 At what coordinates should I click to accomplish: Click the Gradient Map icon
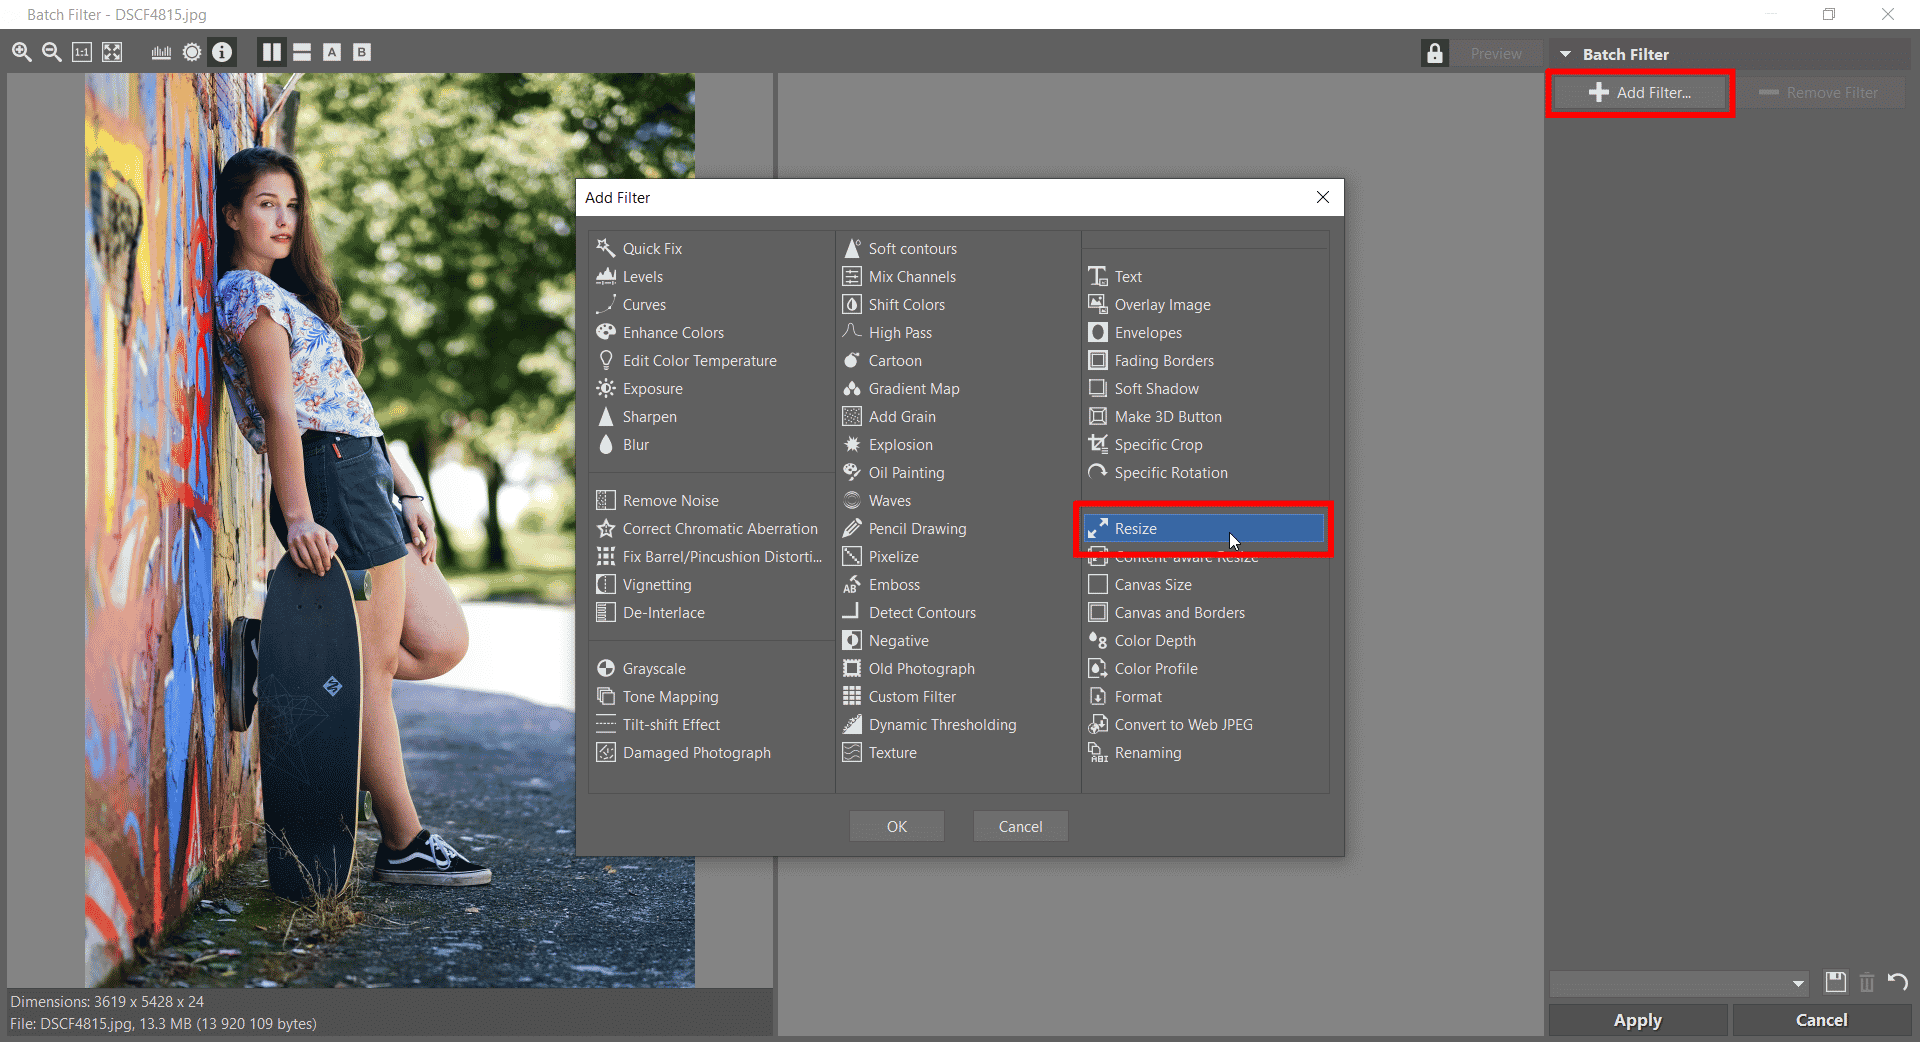(852, 388)
